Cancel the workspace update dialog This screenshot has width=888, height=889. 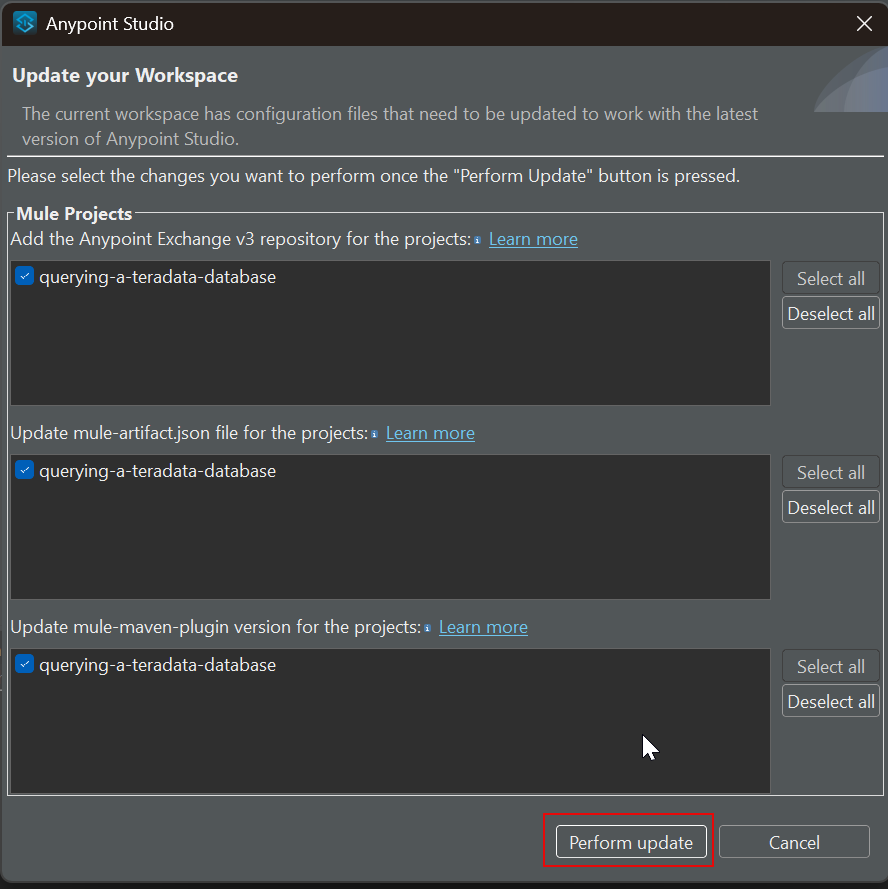[x=794, y=842]
